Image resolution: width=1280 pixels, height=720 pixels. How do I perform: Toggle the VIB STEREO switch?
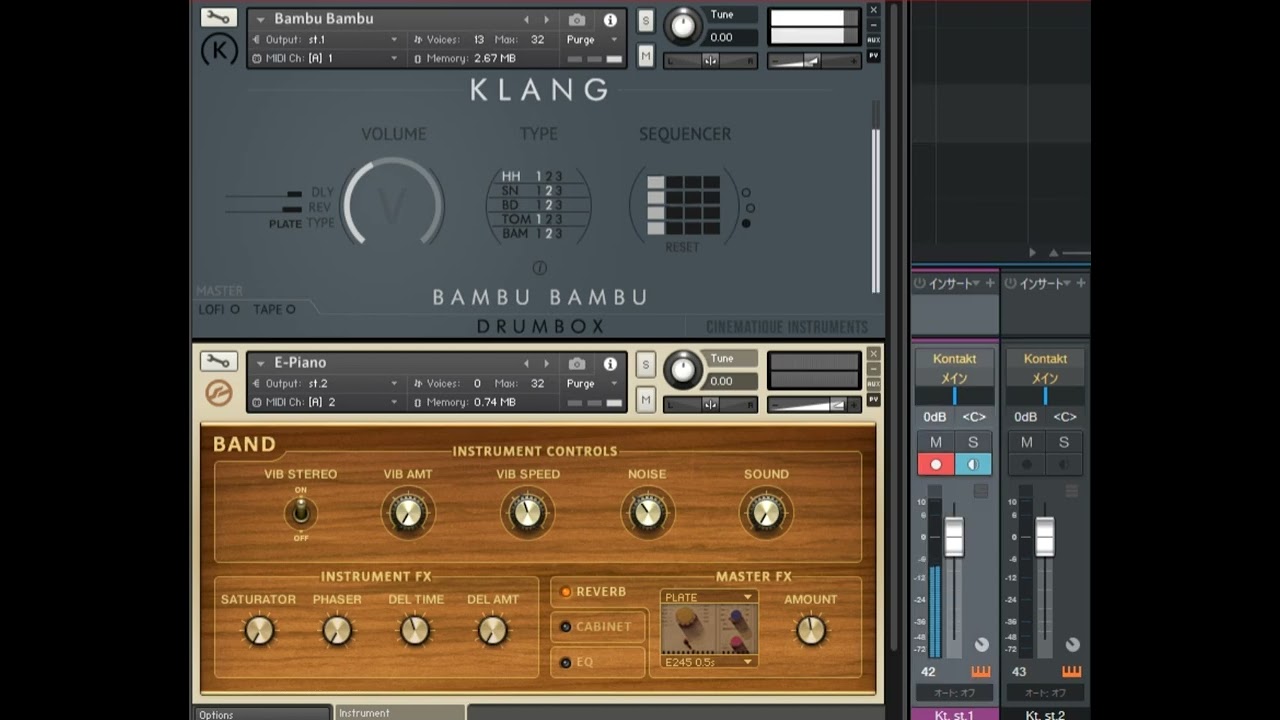pos(300,513)
